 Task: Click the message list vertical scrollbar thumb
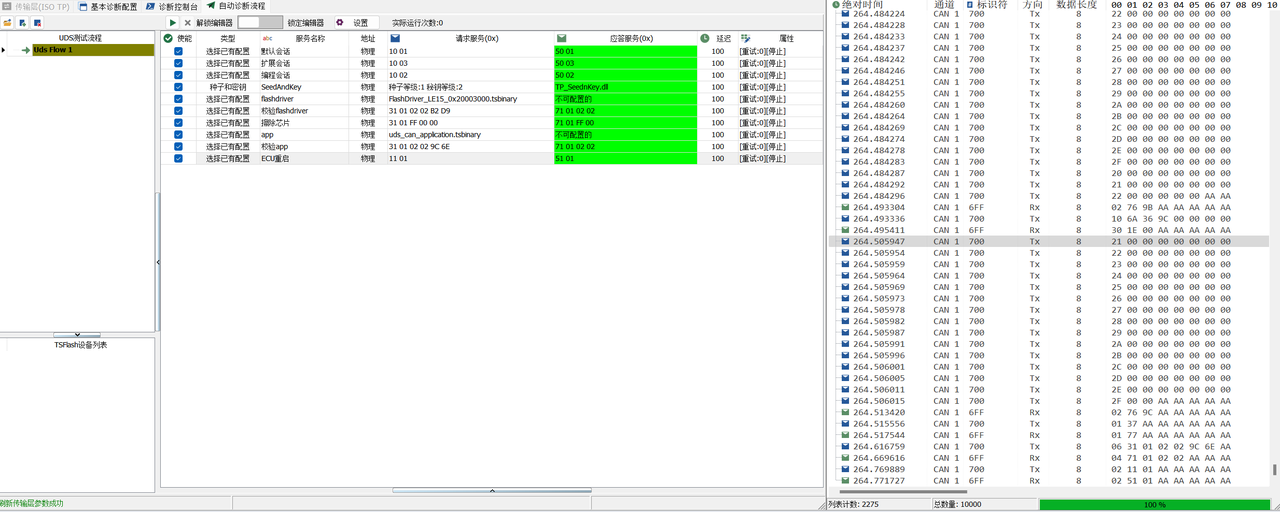click(x=1274, y=469)
